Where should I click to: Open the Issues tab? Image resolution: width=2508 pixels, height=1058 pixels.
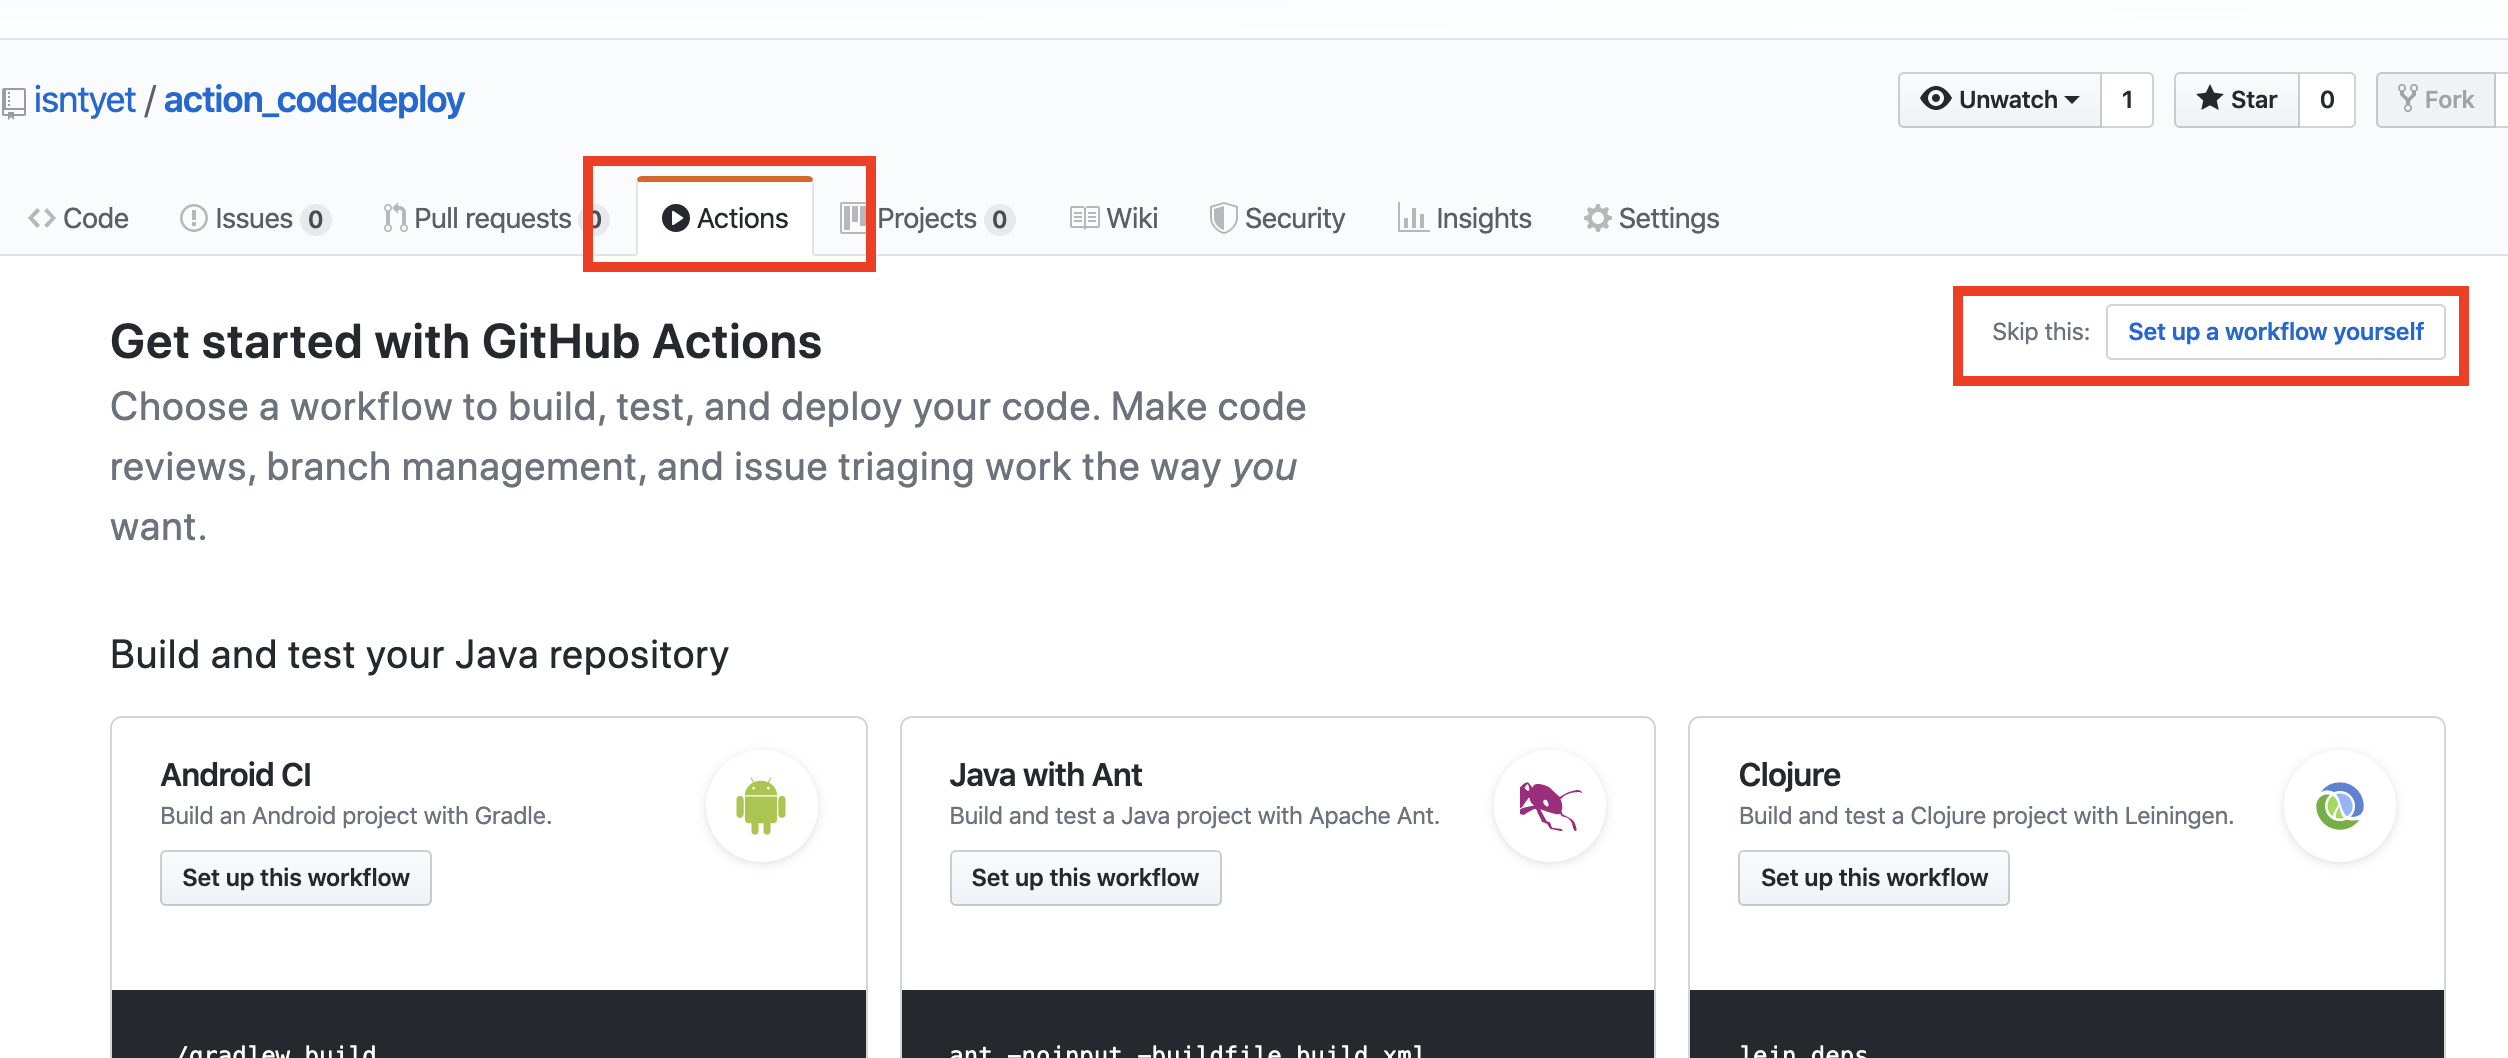(255, 218)
